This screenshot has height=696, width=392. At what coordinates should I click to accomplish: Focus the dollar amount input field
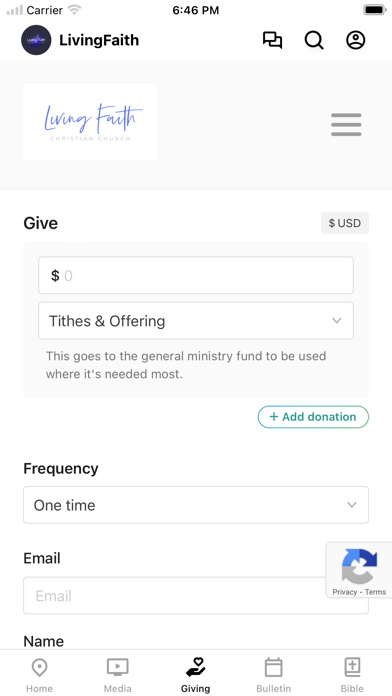[x=196, y=275]
